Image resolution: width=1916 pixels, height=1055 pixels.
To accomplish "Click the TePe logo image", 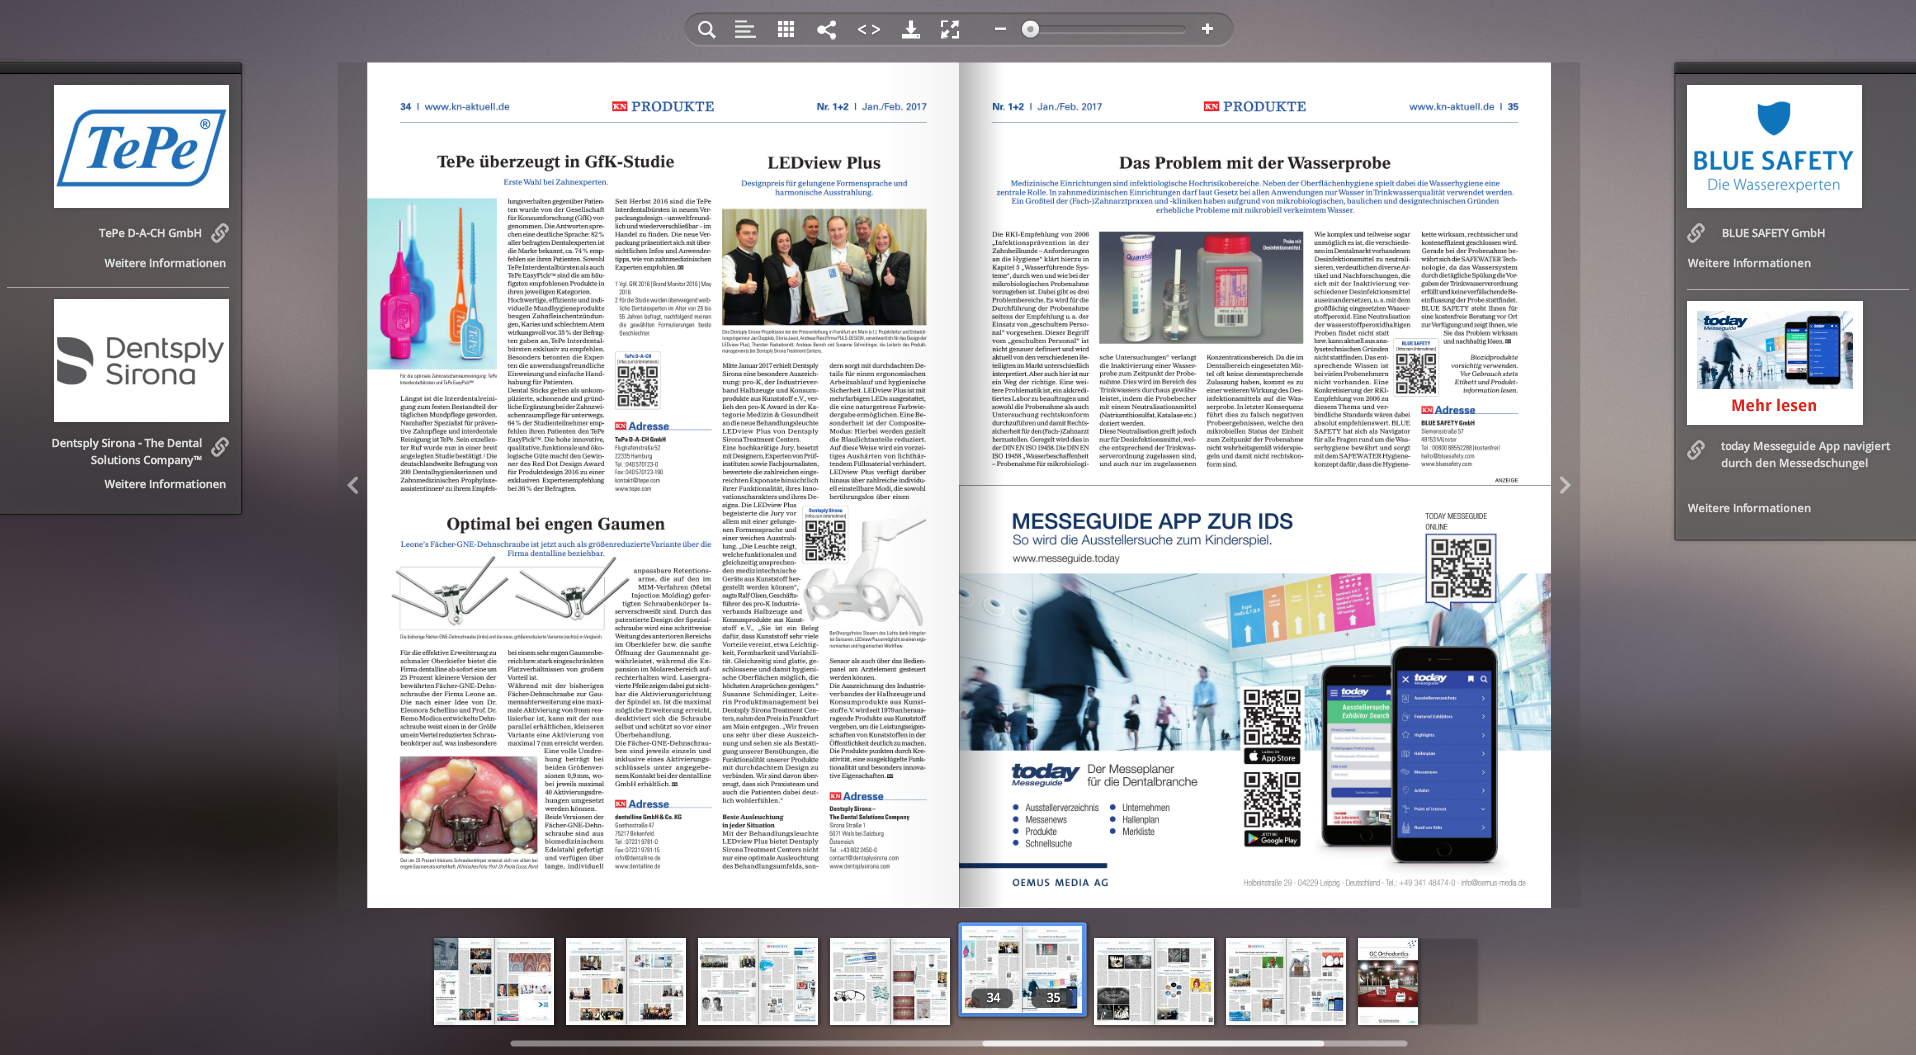I will 141,146.
